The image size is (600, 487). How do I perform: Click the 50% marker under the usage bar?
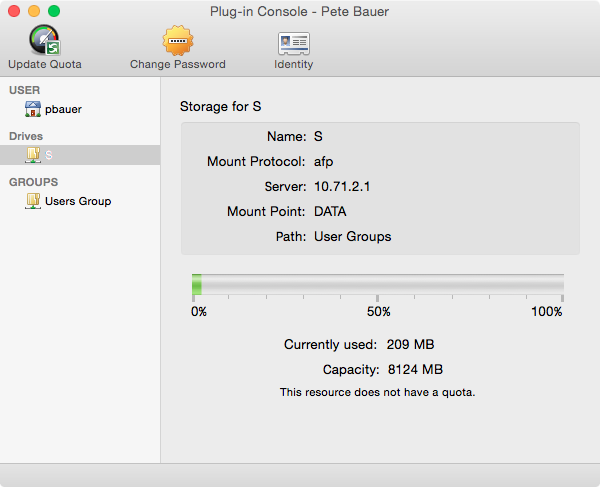(377, 311)
